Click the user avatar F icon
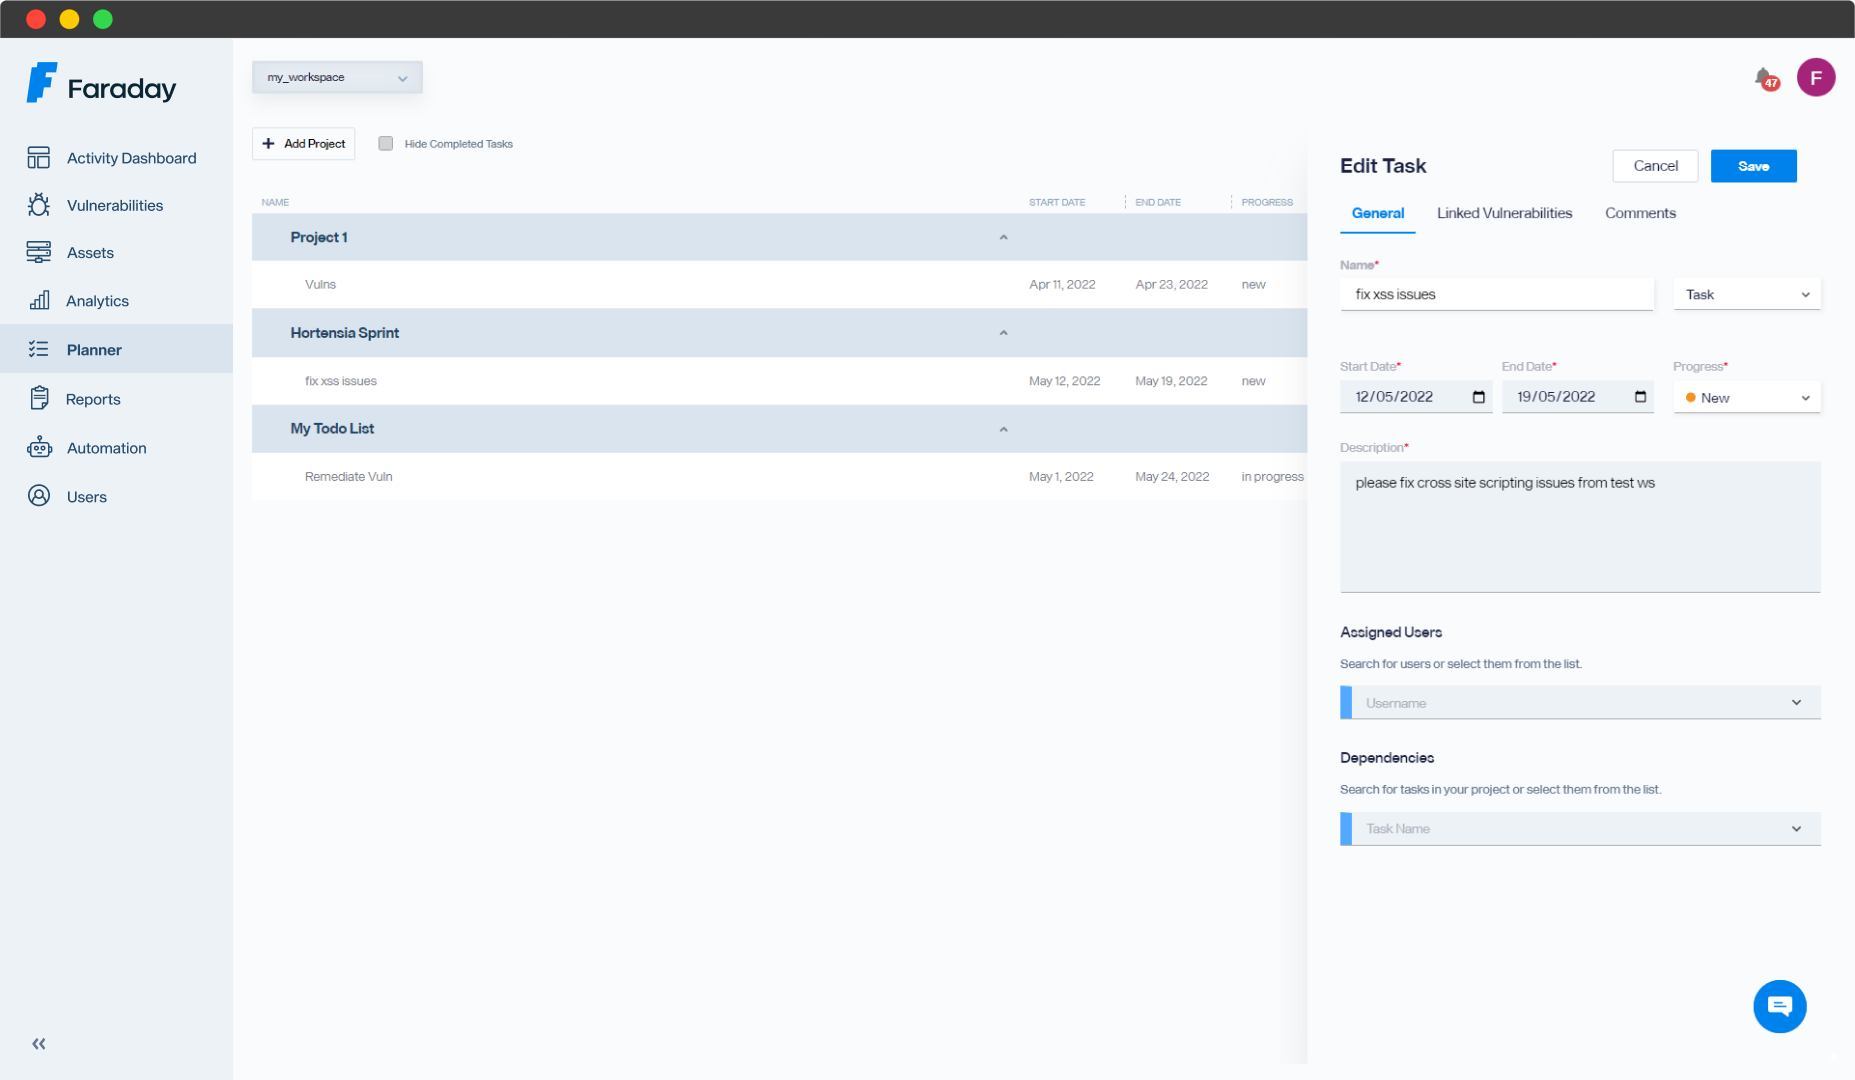This screenshot has height=1080, width=1855. 1815,78
